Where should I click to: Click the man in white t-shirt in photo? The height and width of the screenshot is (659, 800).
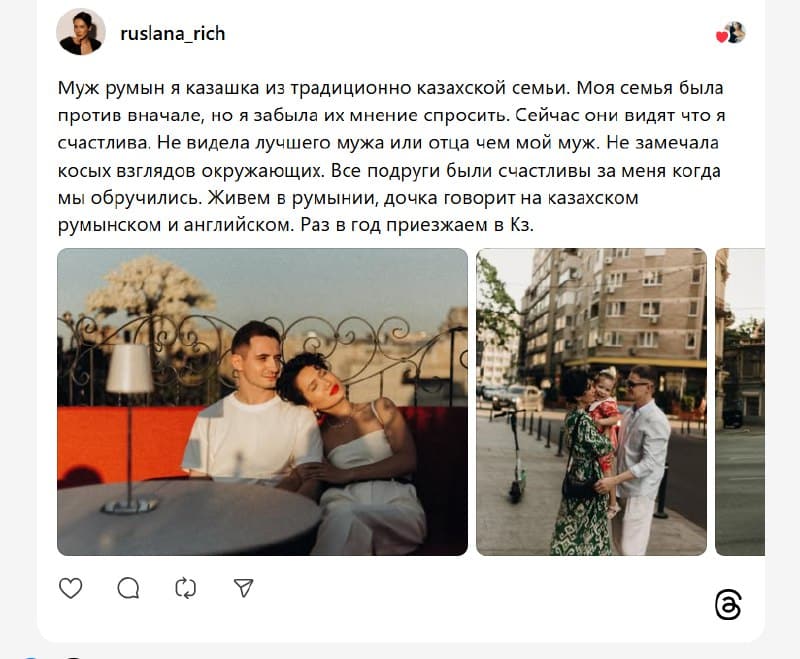click(253, 408)
